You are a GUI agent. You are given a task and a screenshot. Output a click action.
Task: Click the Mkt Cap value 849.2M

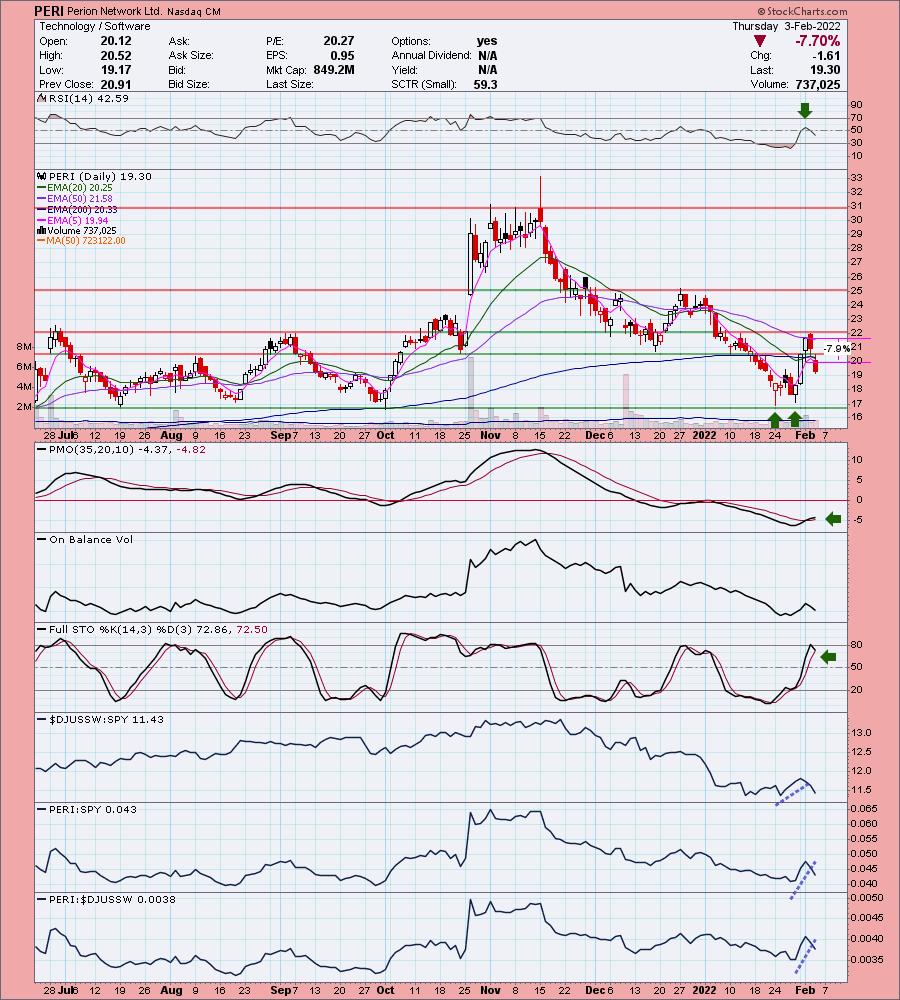(x=334, y=70)
